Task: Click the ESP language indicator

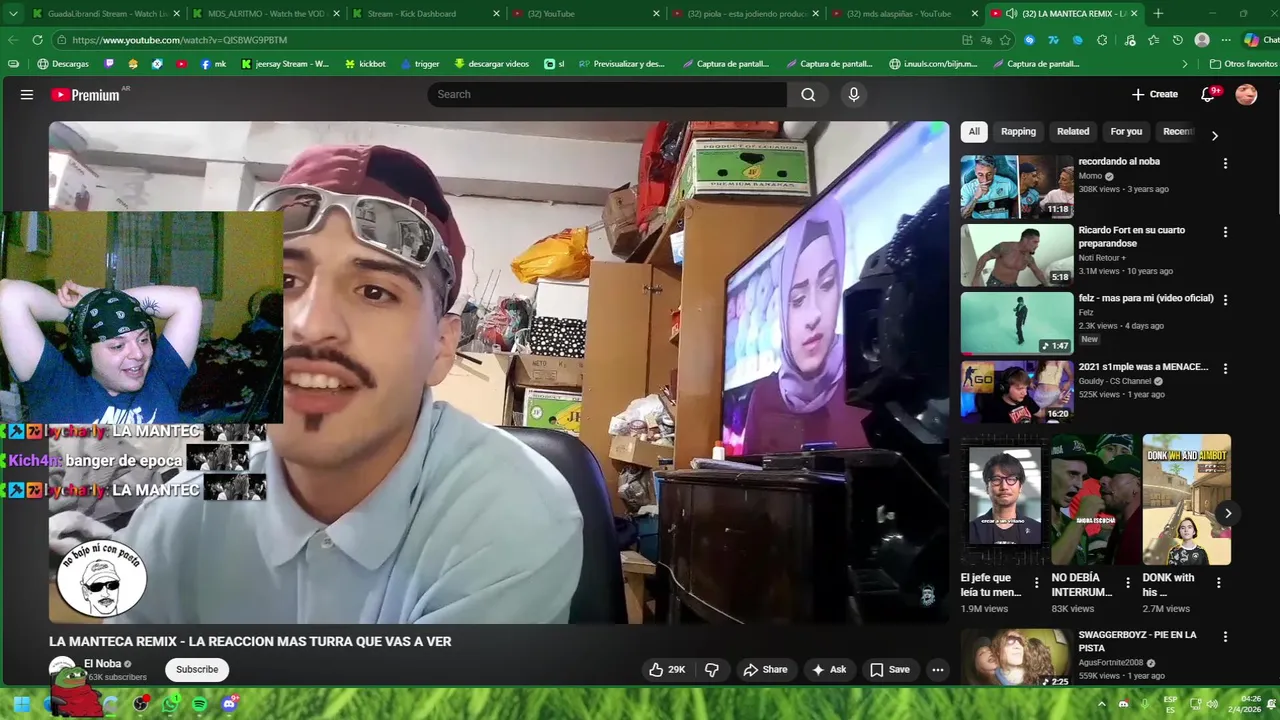Action: point(1170,704)
